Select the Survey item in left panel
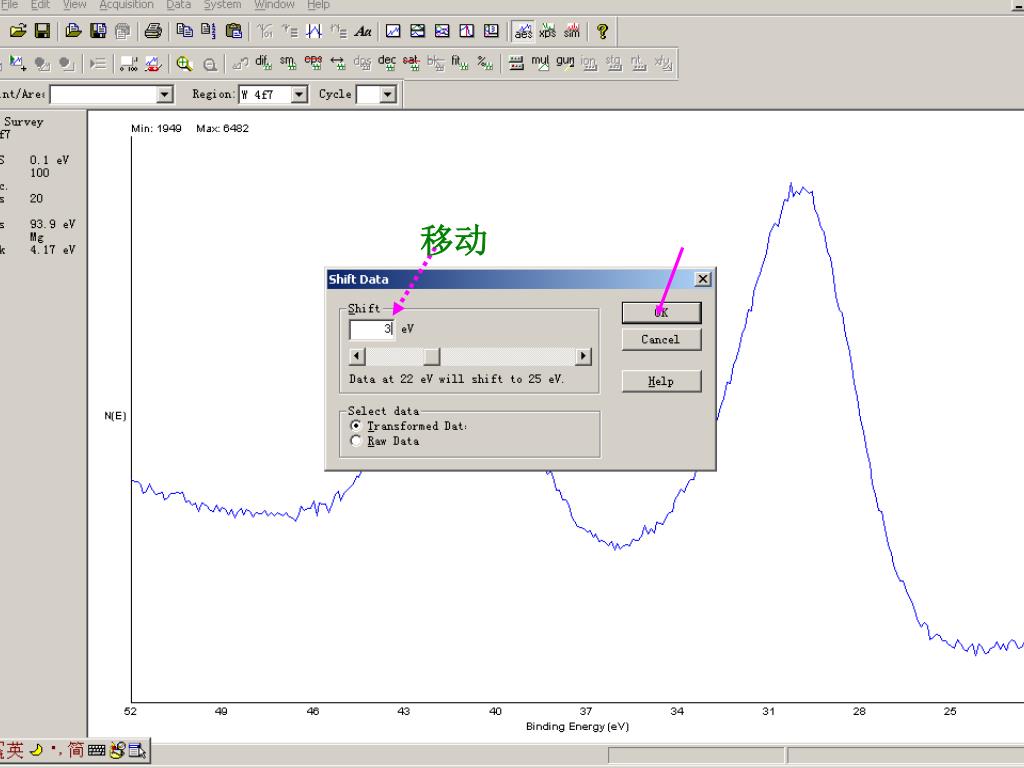Viewport: 1024px width, 768px height. pos(24,121)
